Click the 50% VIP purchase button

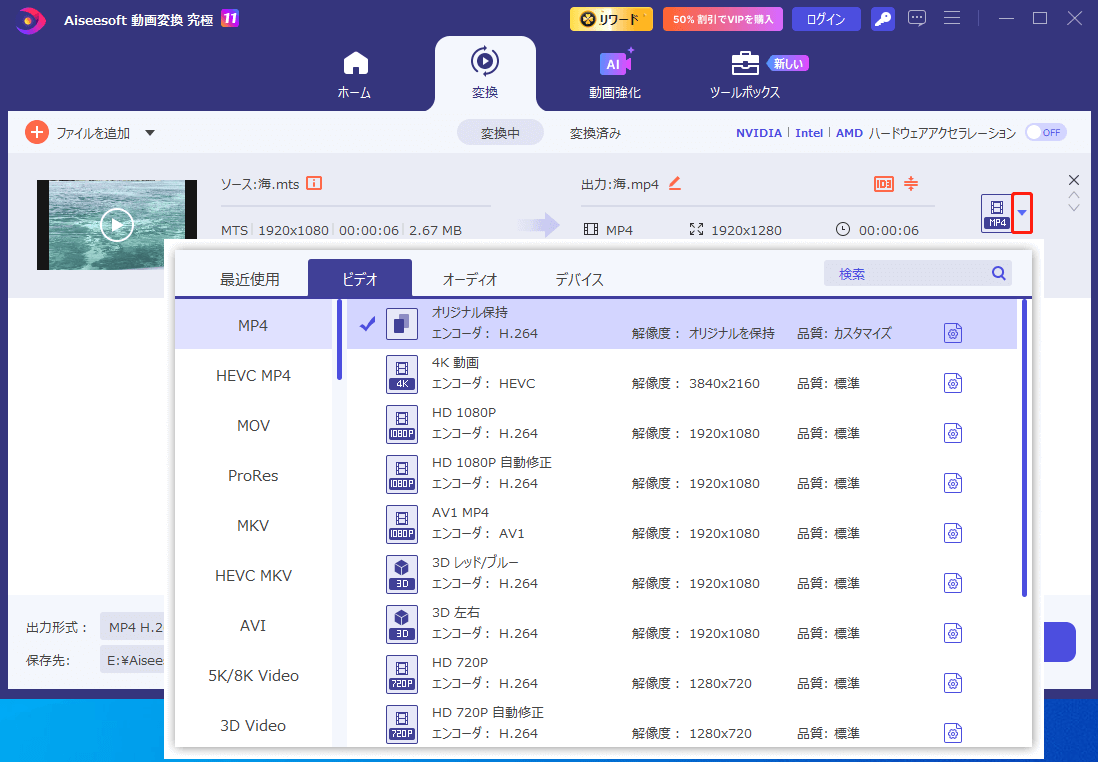point(722,18)
